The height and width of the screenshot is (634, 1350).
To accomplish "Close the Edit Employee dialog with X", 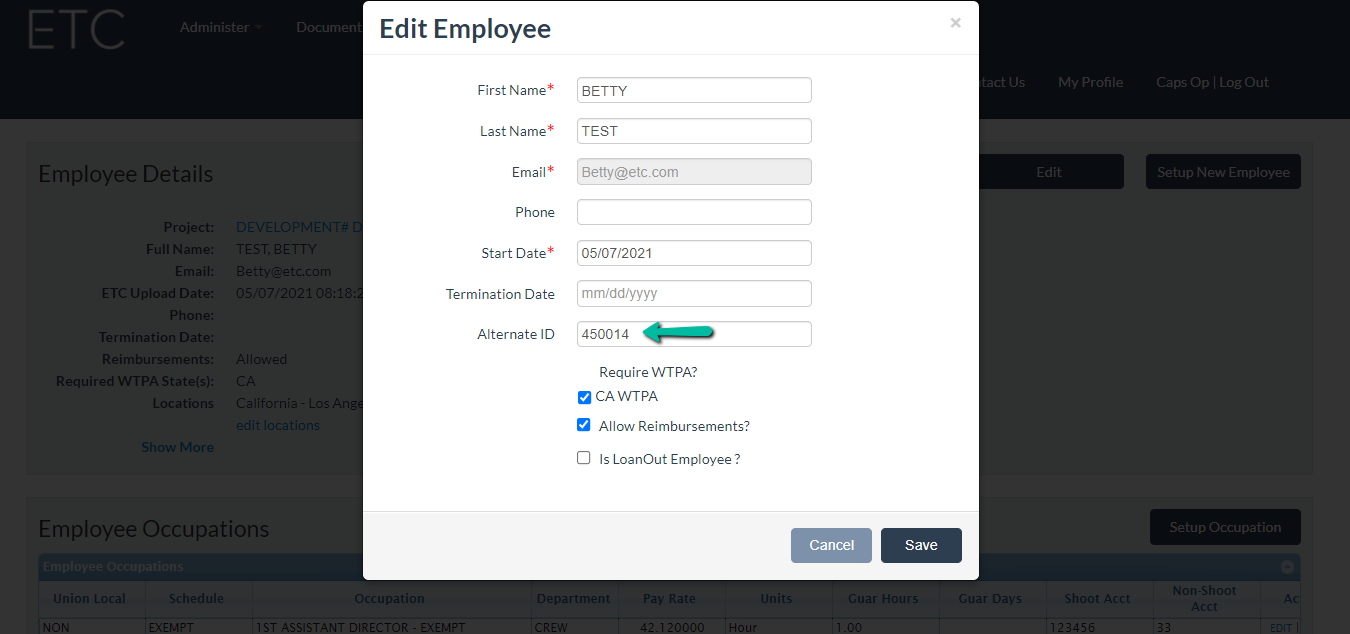I will point(955,23).
